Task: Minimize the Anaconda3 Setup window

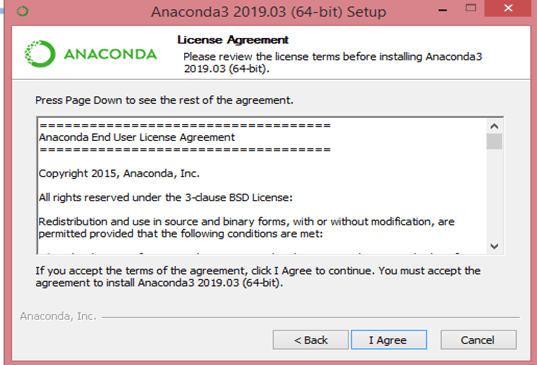Action: click(x=442, y=10)
